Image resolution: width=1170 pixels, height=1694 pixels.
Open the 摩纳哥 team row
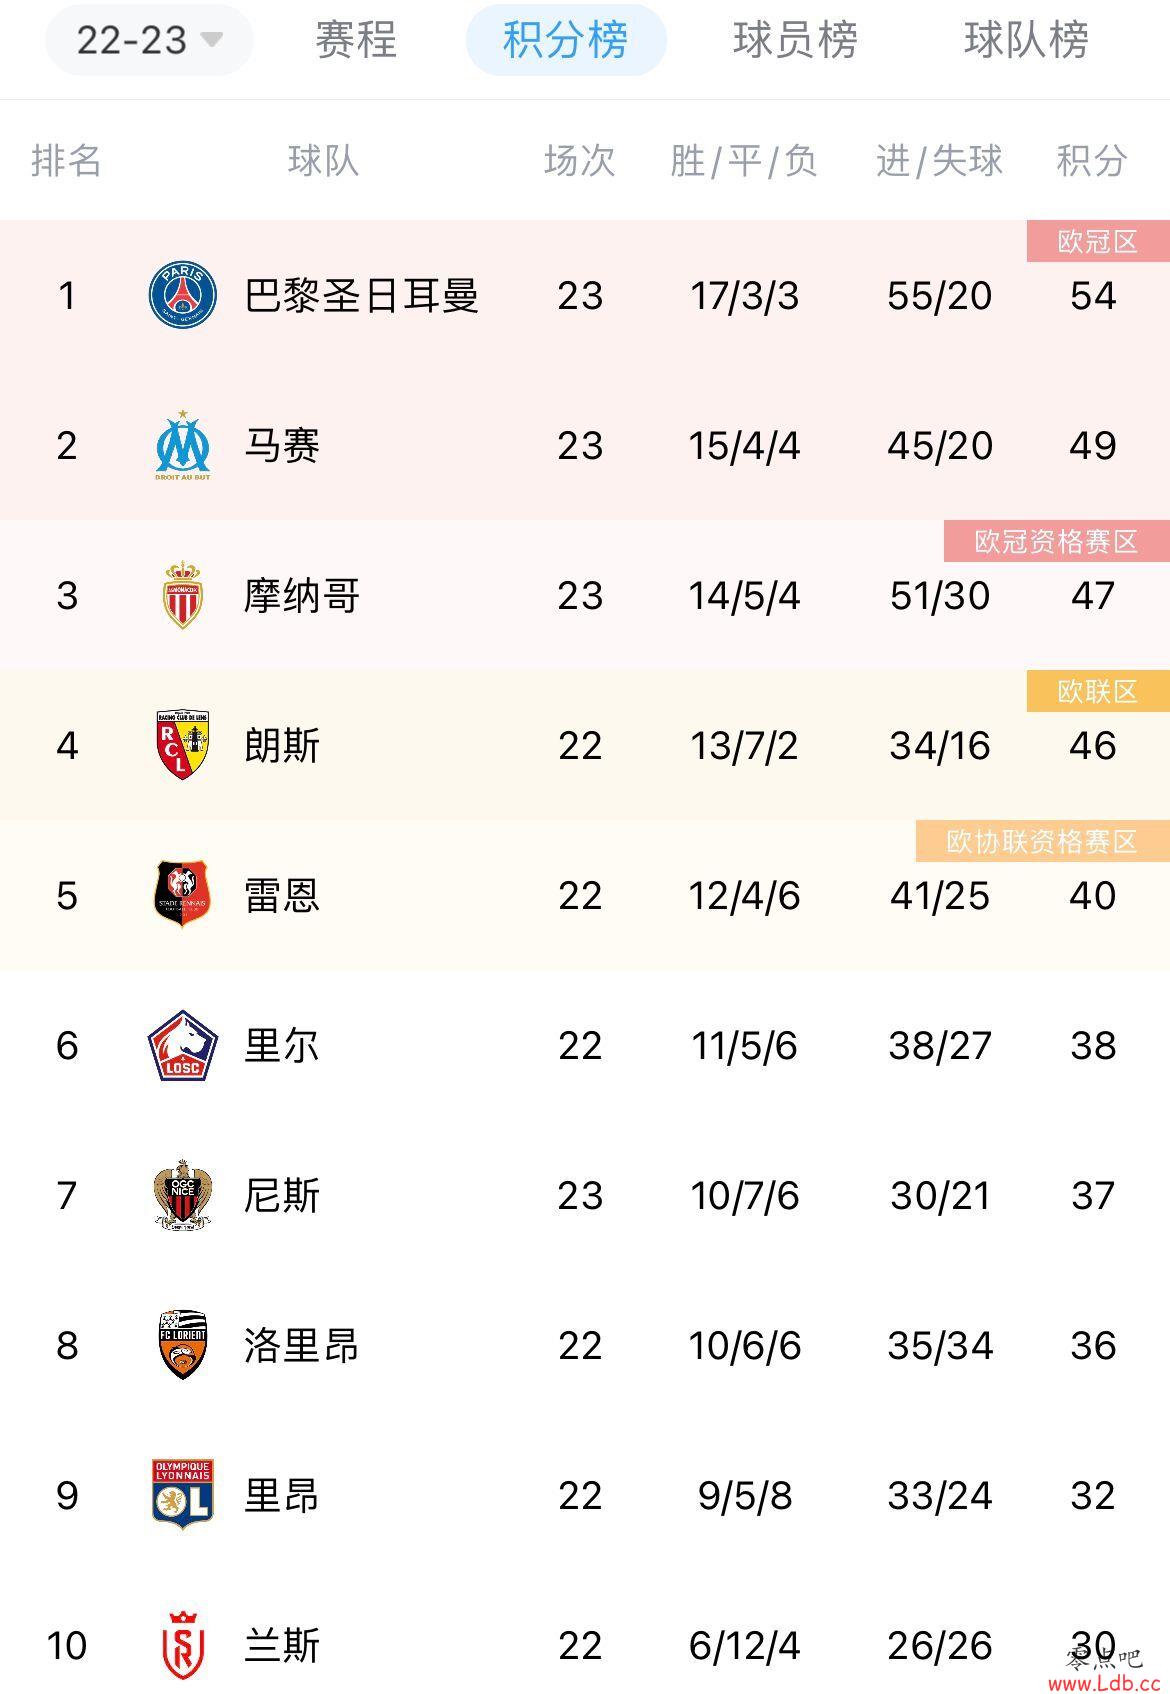pos(585,595)
